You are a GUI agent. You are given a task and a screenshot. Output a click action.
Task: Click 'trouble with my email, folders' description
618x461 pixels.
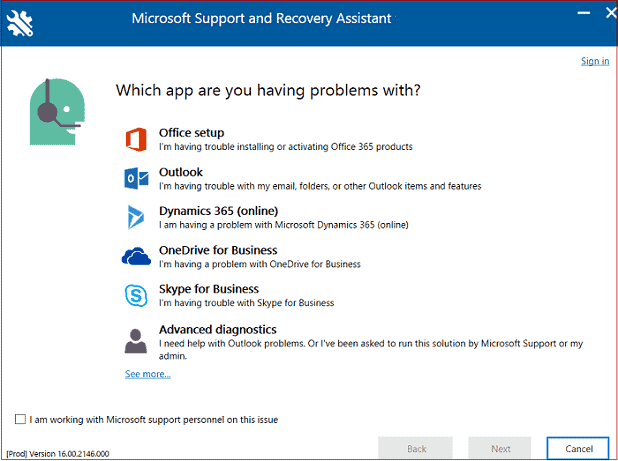tap(320, 186)
